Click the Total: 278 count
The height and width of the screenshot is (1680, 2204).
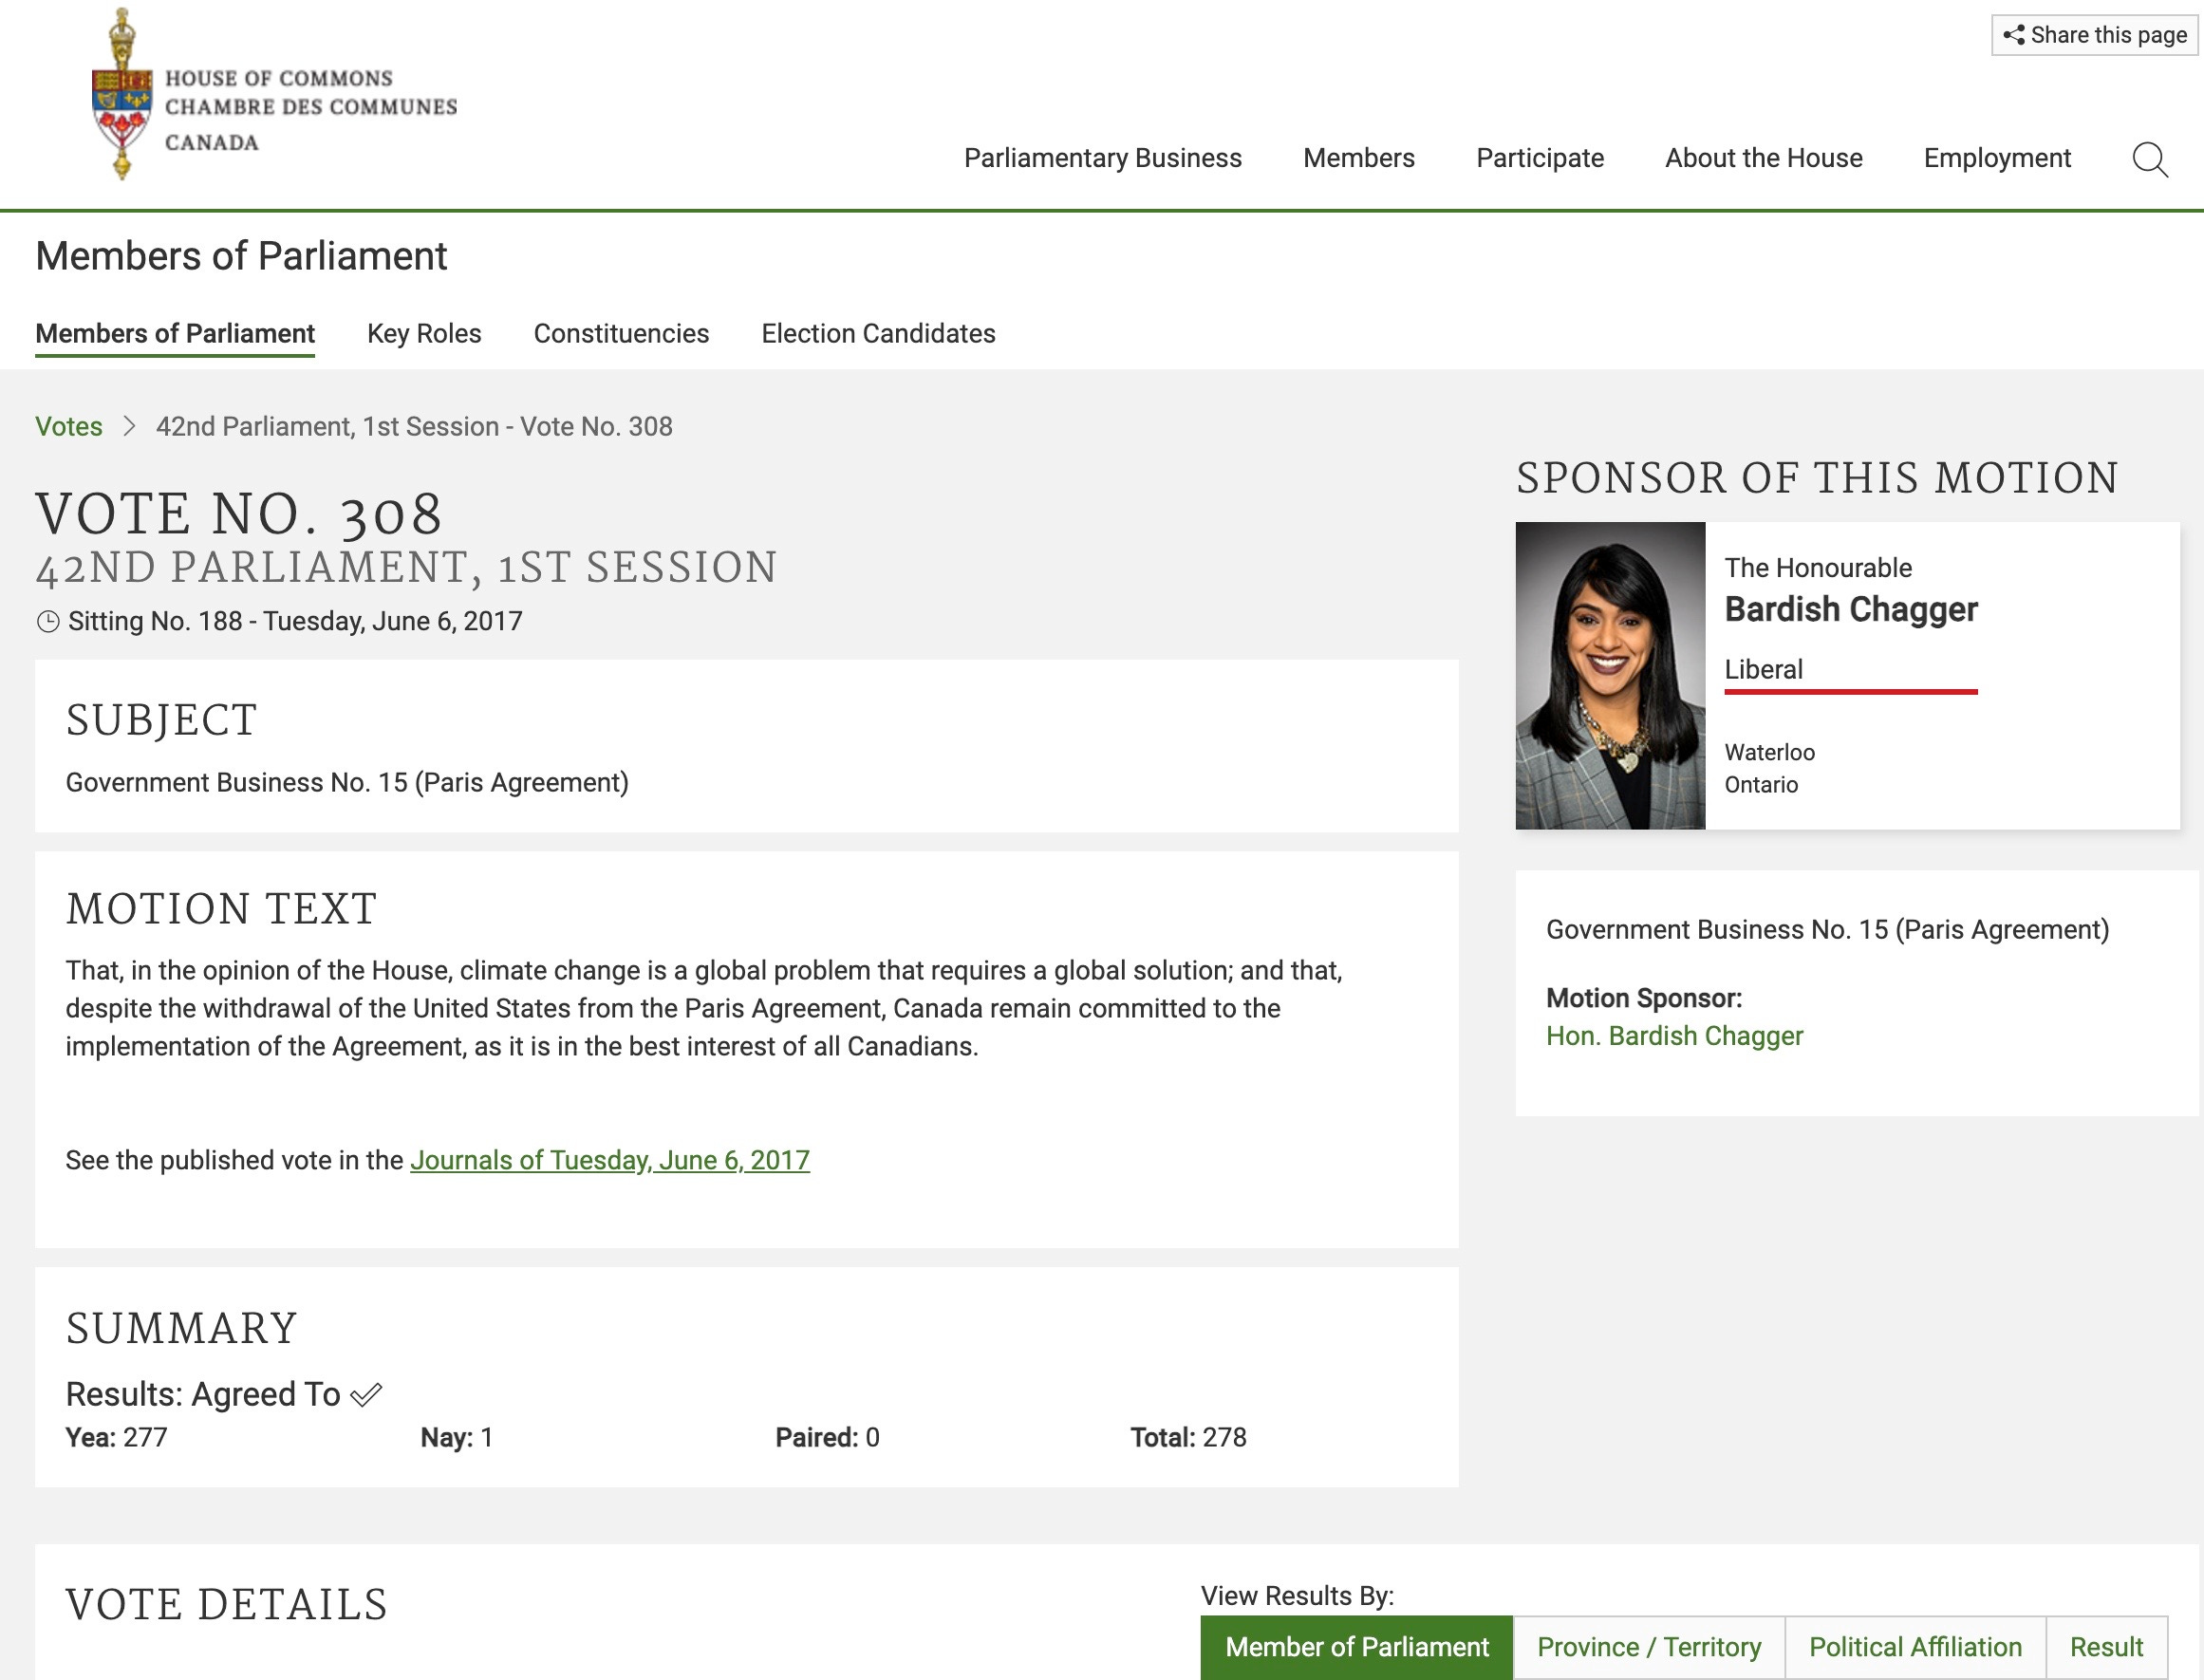coord(1188,1437)
